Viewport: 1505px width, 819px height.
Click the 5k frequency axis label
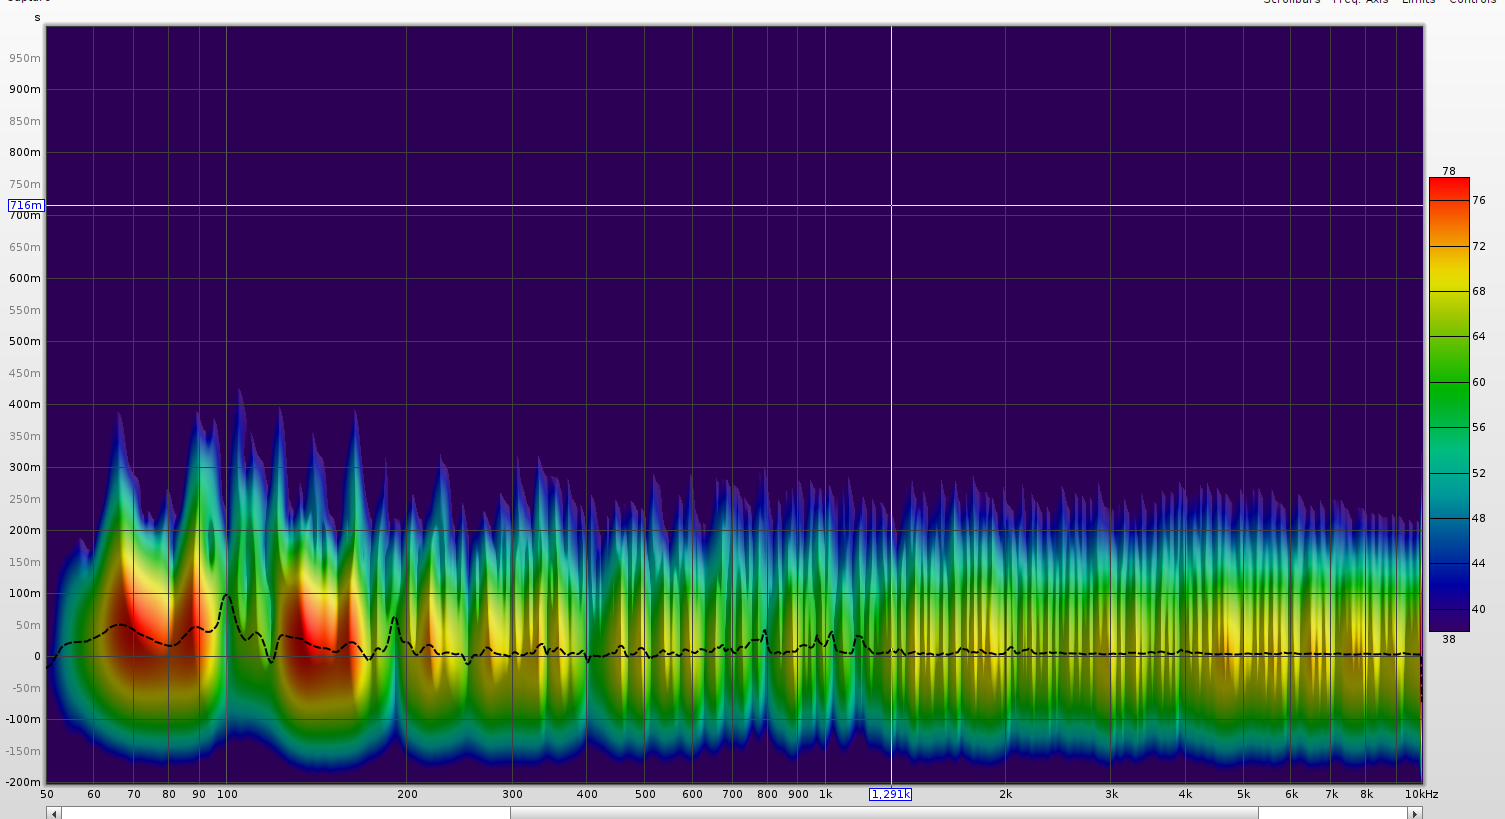[1243, 794]
